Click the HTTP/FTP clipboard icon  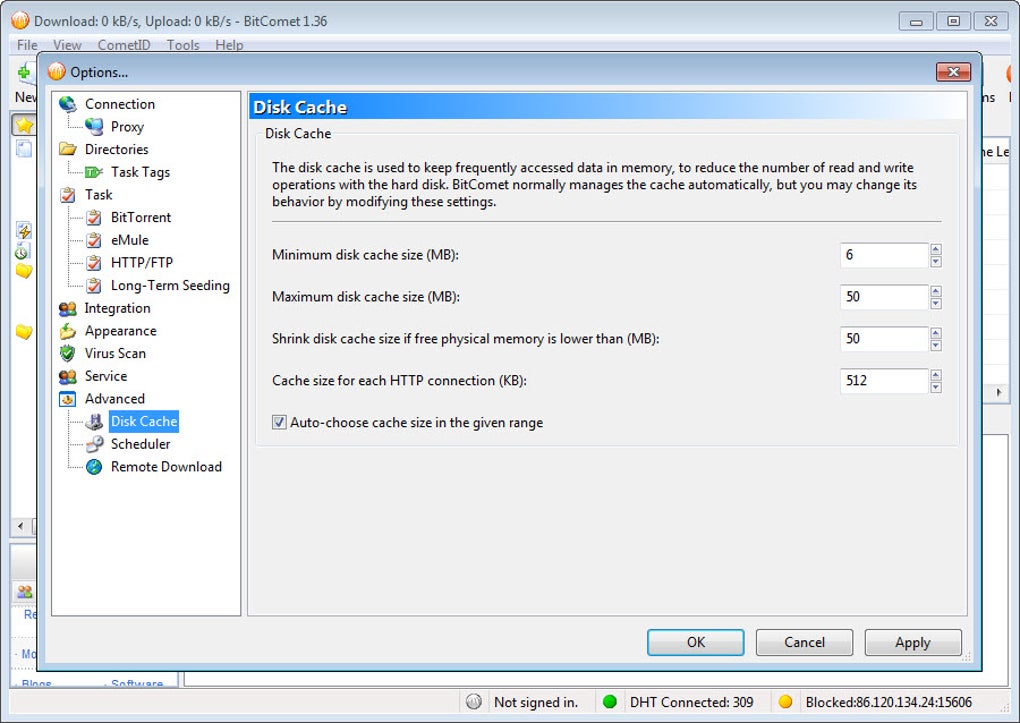coord(94,263)
